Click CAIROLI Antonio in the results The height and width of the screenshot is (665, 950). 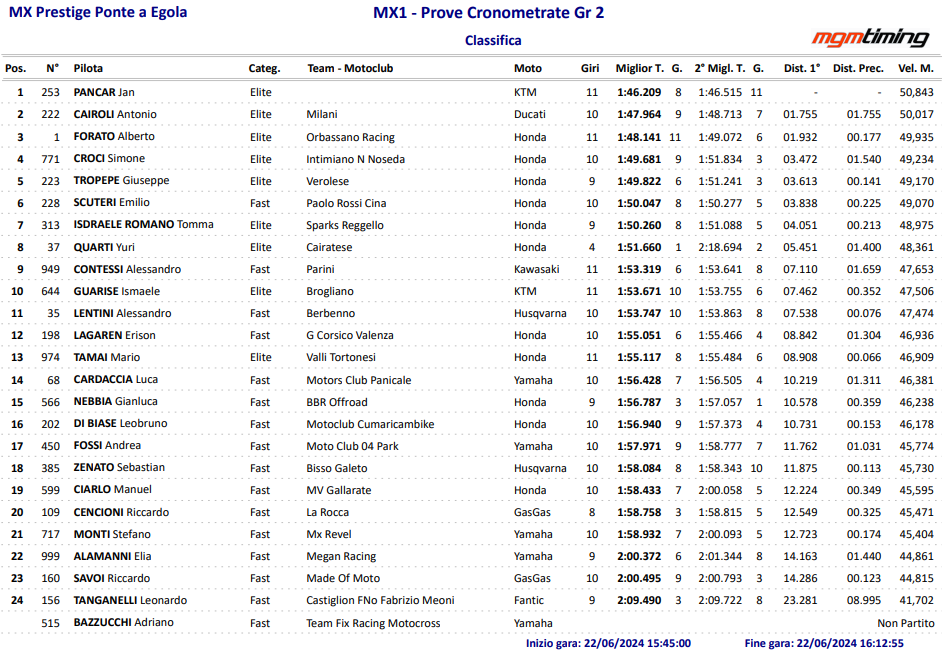coord(115,114)
